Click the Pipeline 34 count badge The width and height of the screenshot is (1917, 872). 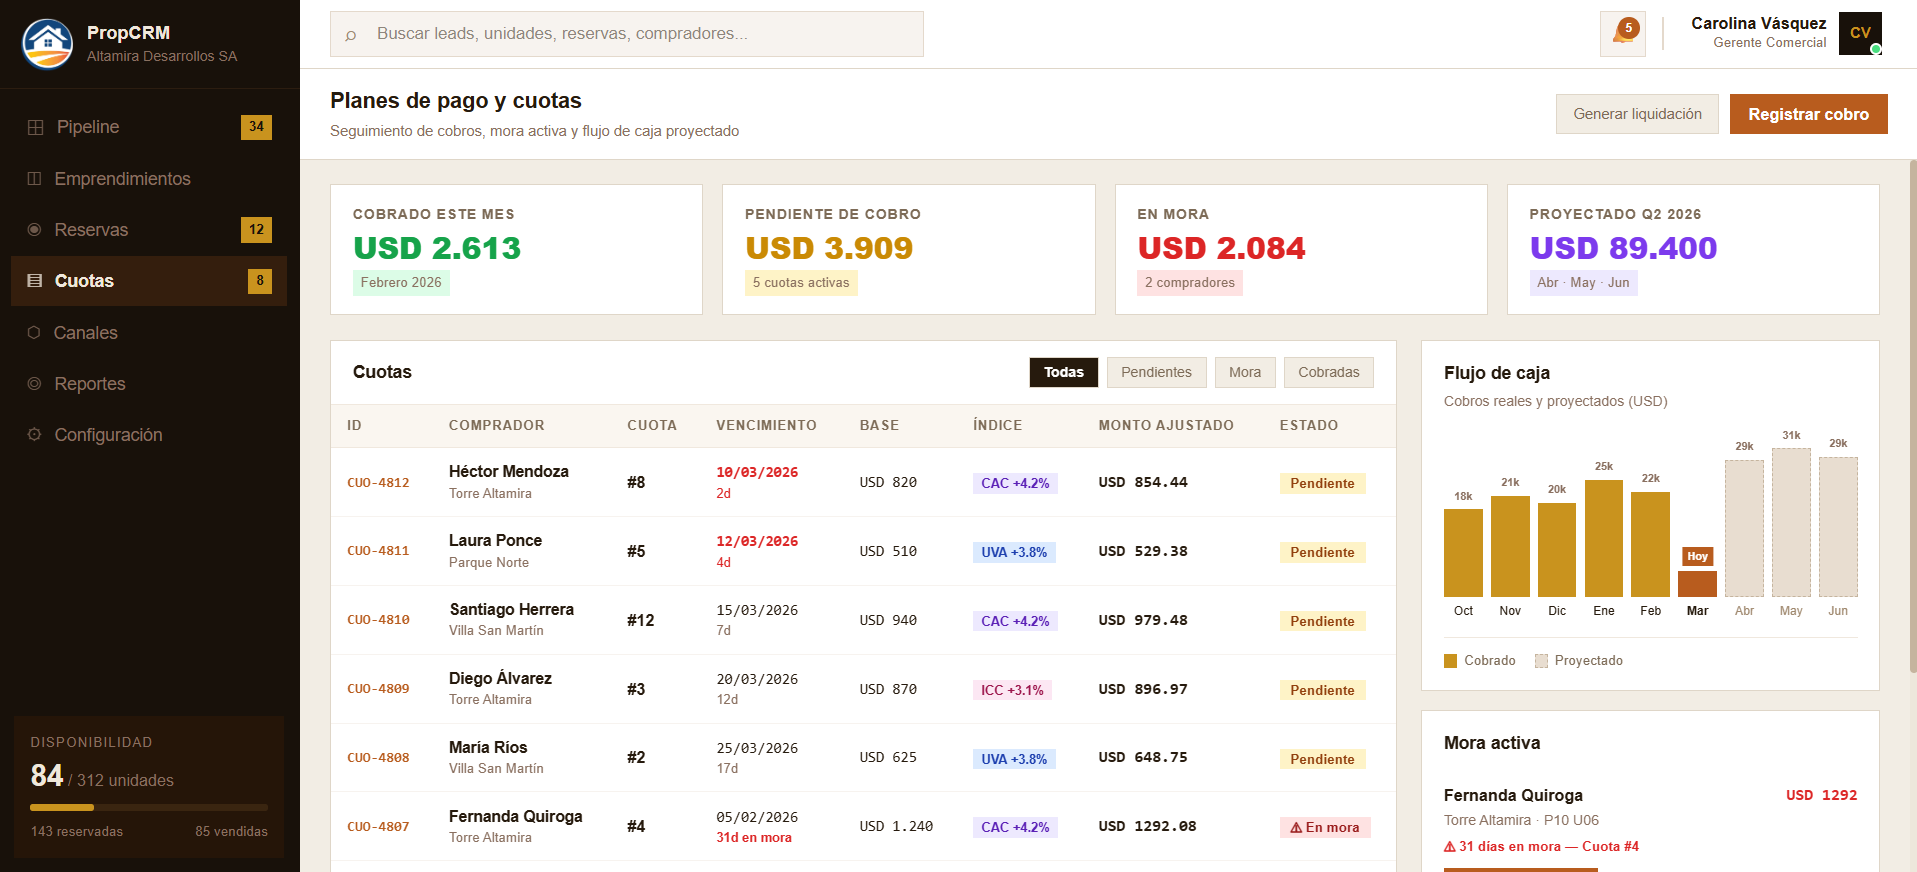pos(256,127)
